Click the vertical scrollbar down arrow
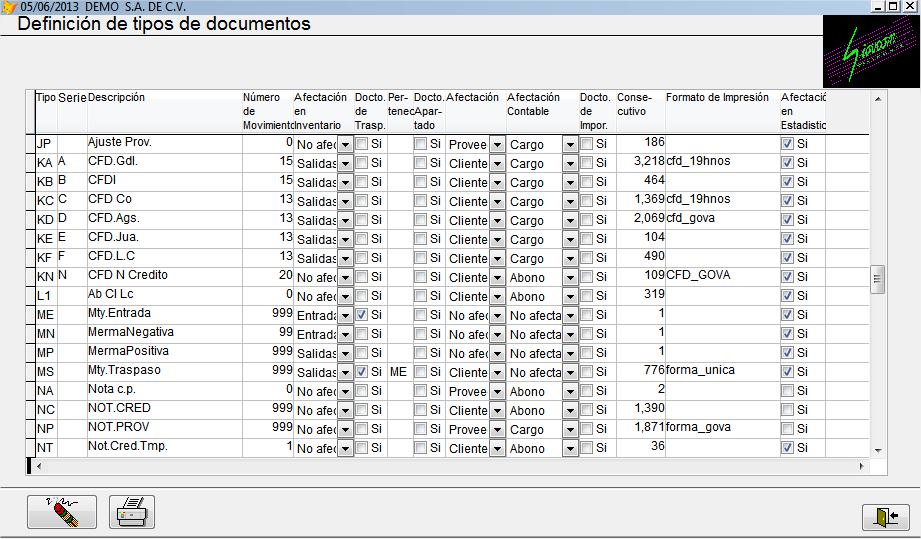 pos(878,451)
